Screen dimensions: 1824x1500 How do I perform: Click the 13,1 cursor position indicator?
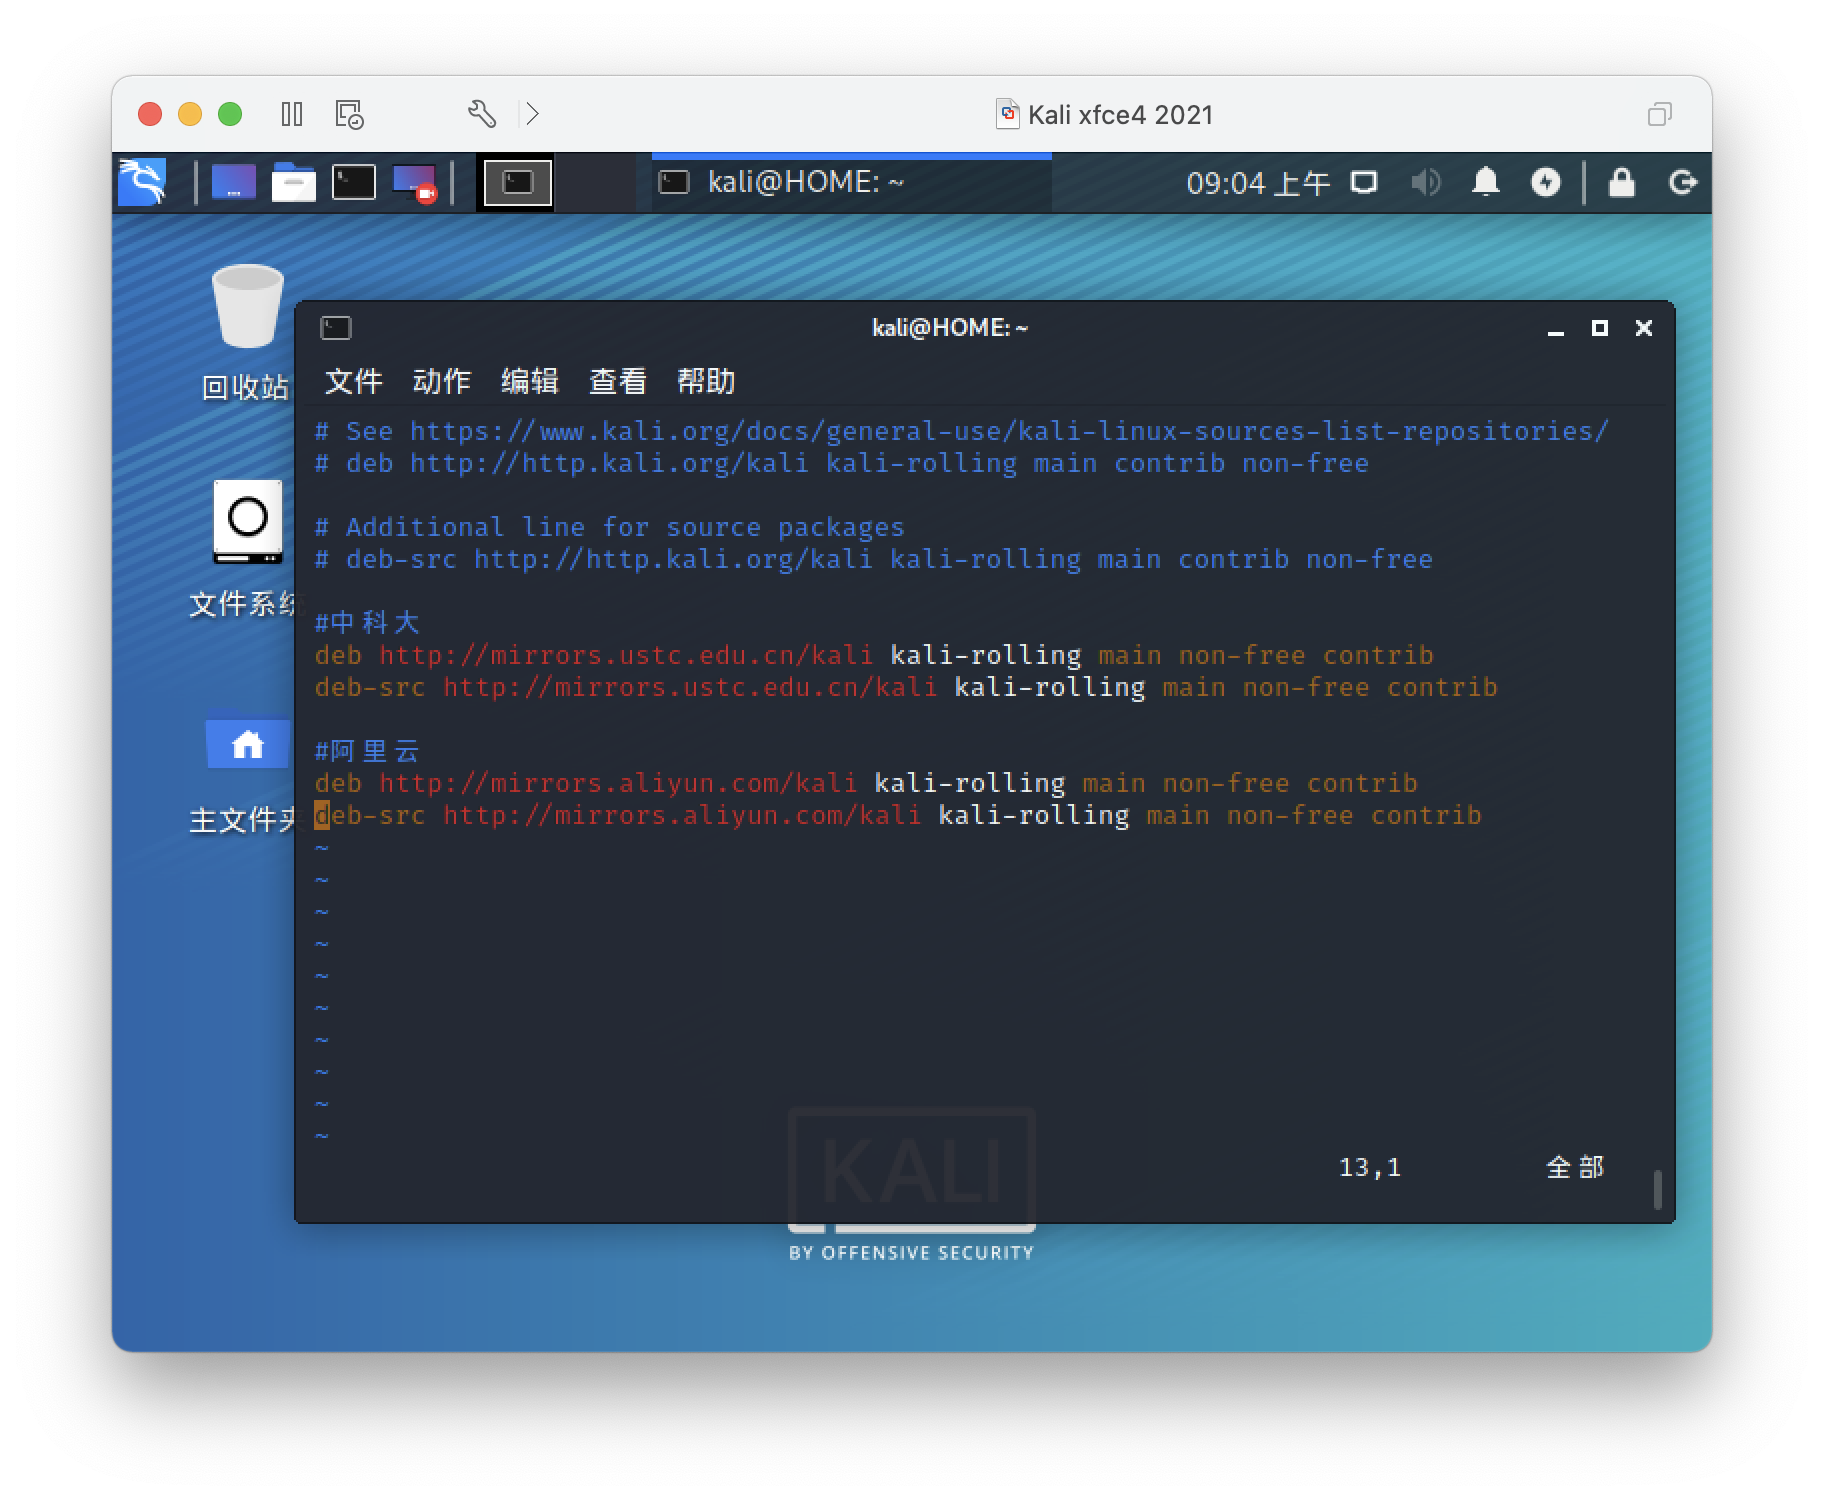[1370, 1167]
